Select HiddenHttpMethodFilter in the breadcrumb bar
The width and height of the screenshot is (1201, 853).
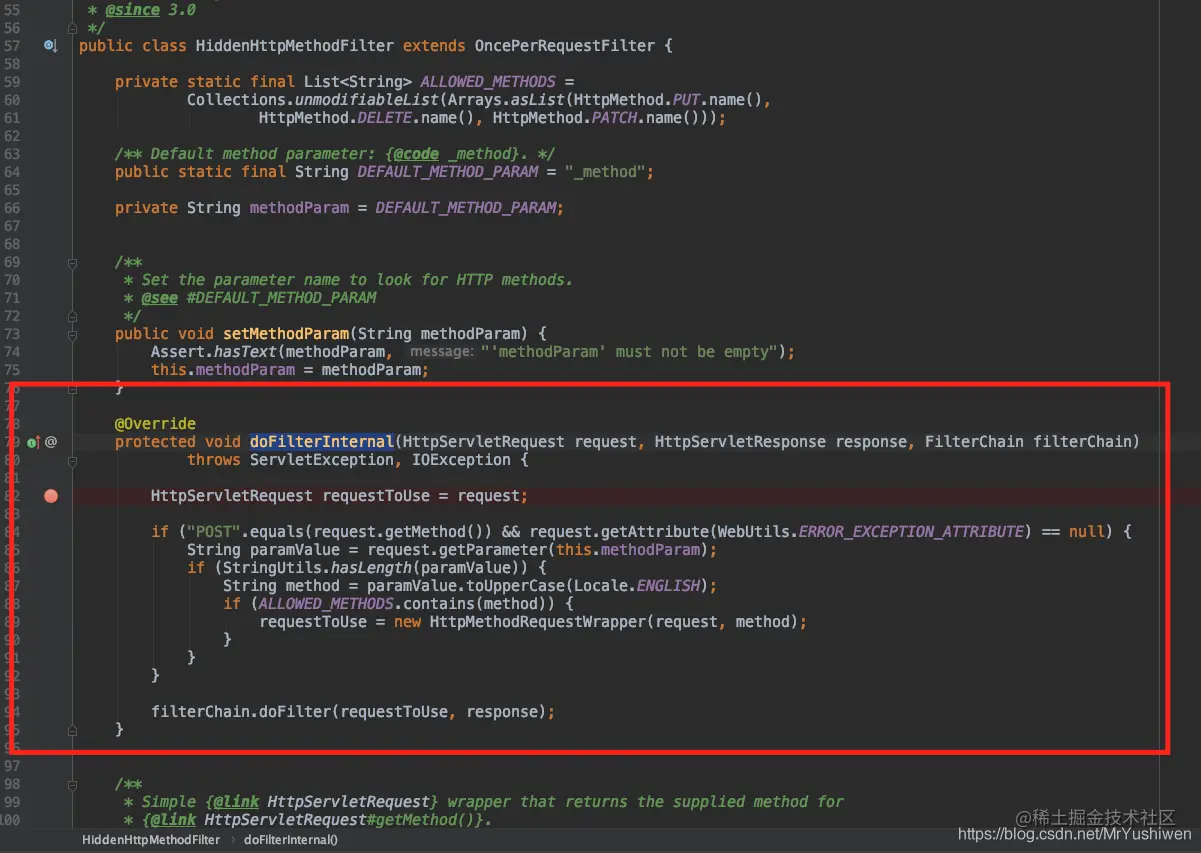click(151, 840)
